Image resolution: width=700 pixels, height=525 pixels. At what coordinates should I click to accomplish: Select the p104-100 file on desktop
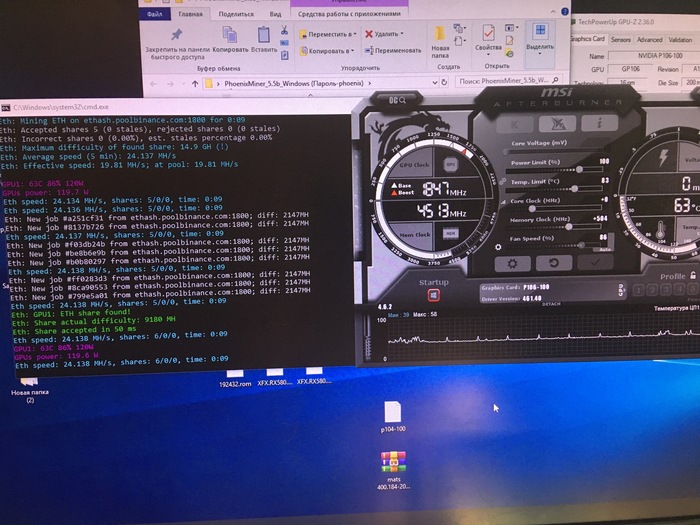[393, 417]
